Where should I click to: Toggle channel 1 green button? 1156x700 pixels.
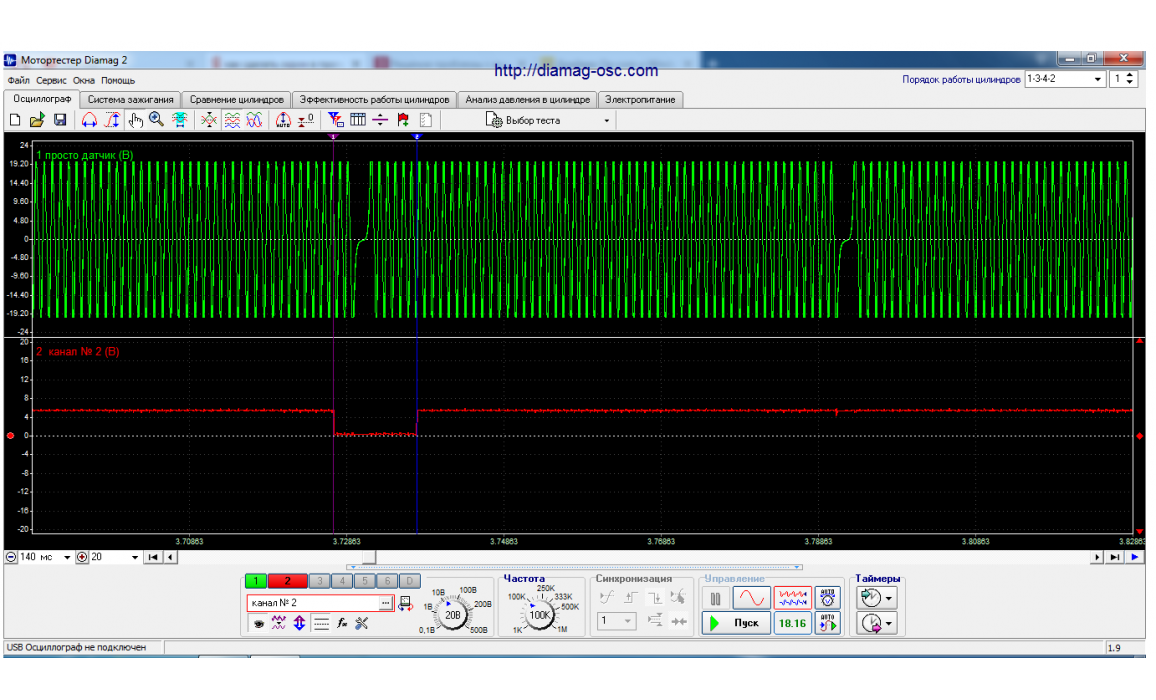point(256,581)
